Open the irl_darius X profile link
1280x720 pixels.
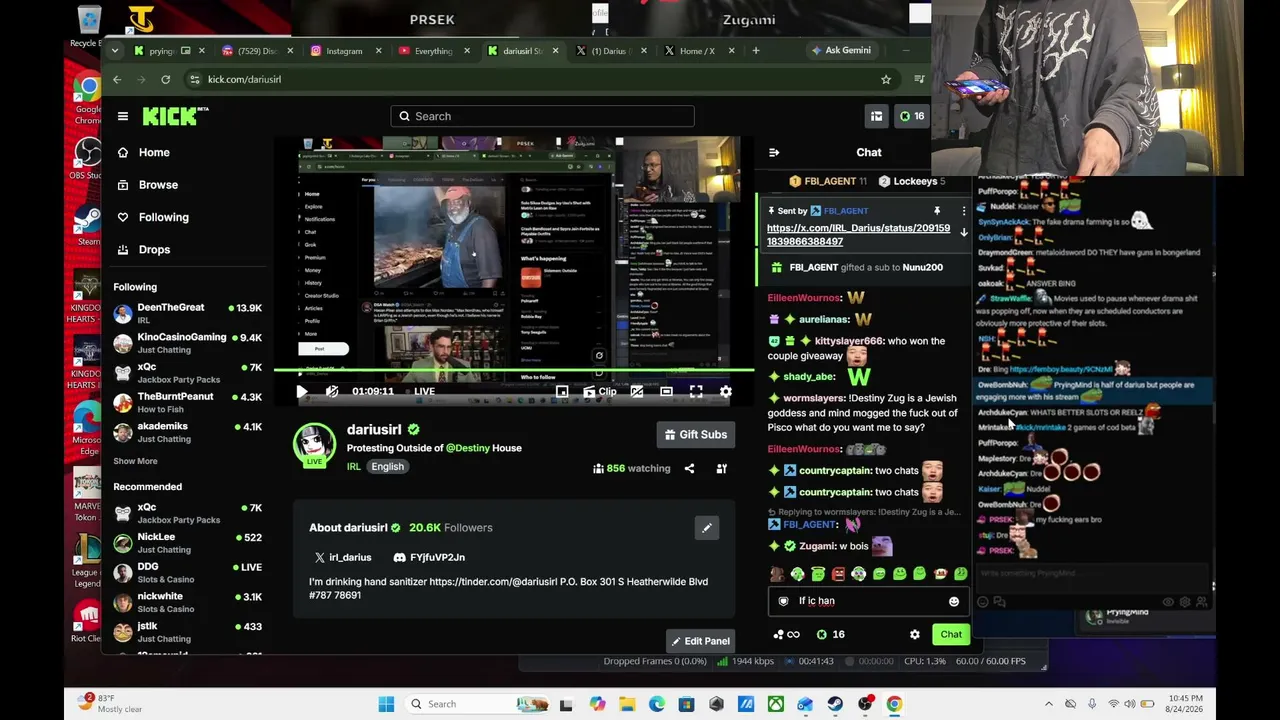(x=343, y=557)
